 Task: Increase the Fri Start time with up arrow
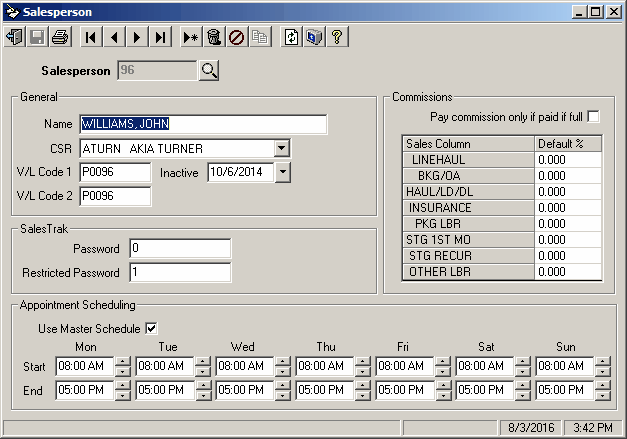(x=443, y=362)
